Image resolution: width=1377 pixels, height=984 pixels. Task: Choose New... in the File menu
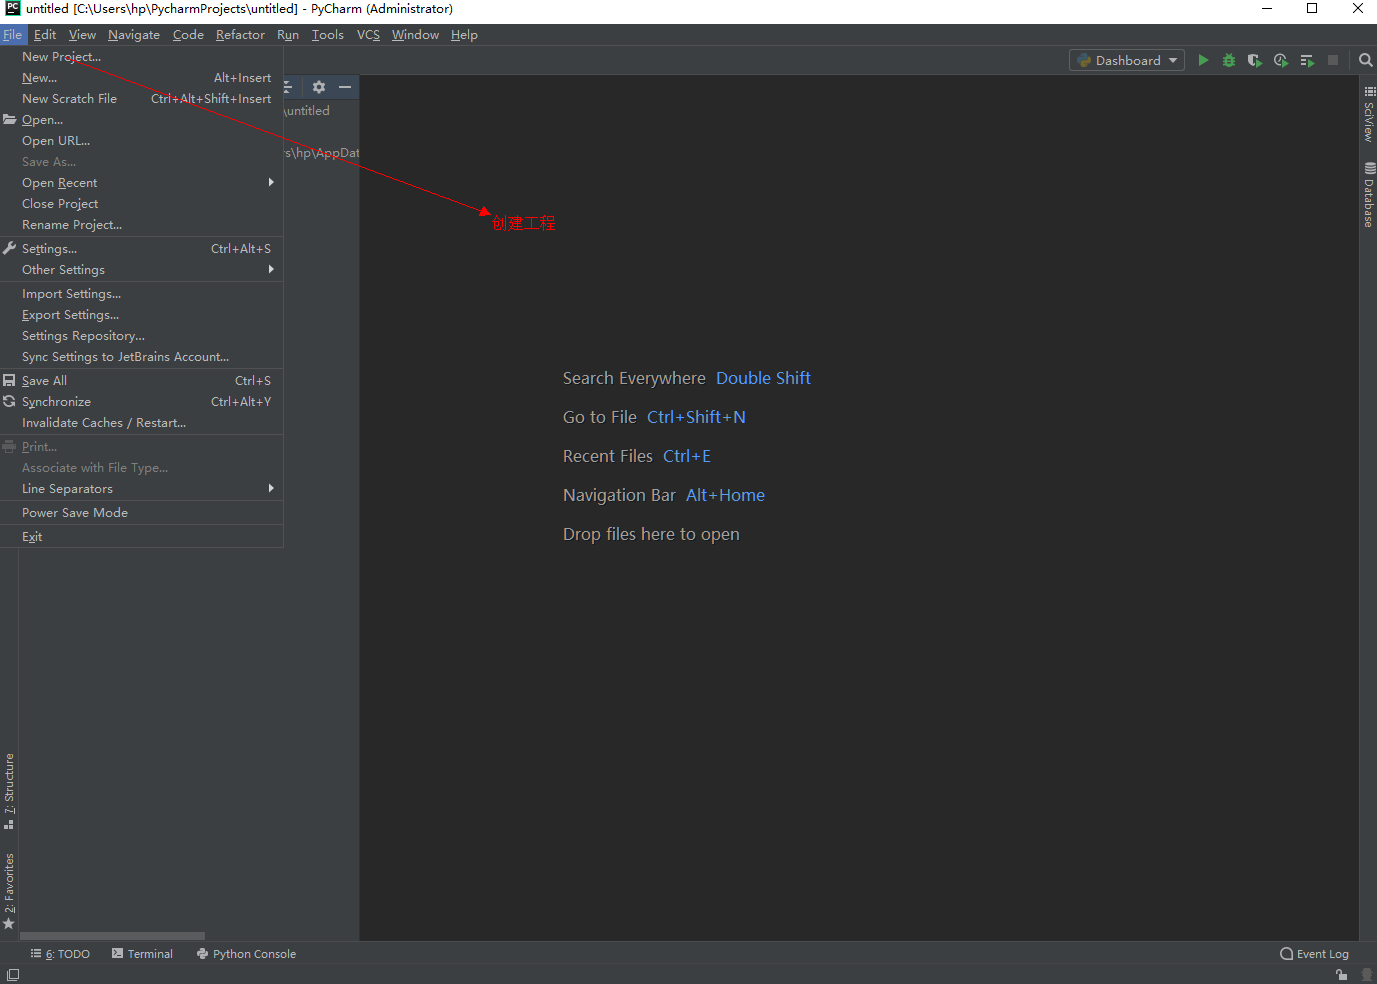point(142,78)
